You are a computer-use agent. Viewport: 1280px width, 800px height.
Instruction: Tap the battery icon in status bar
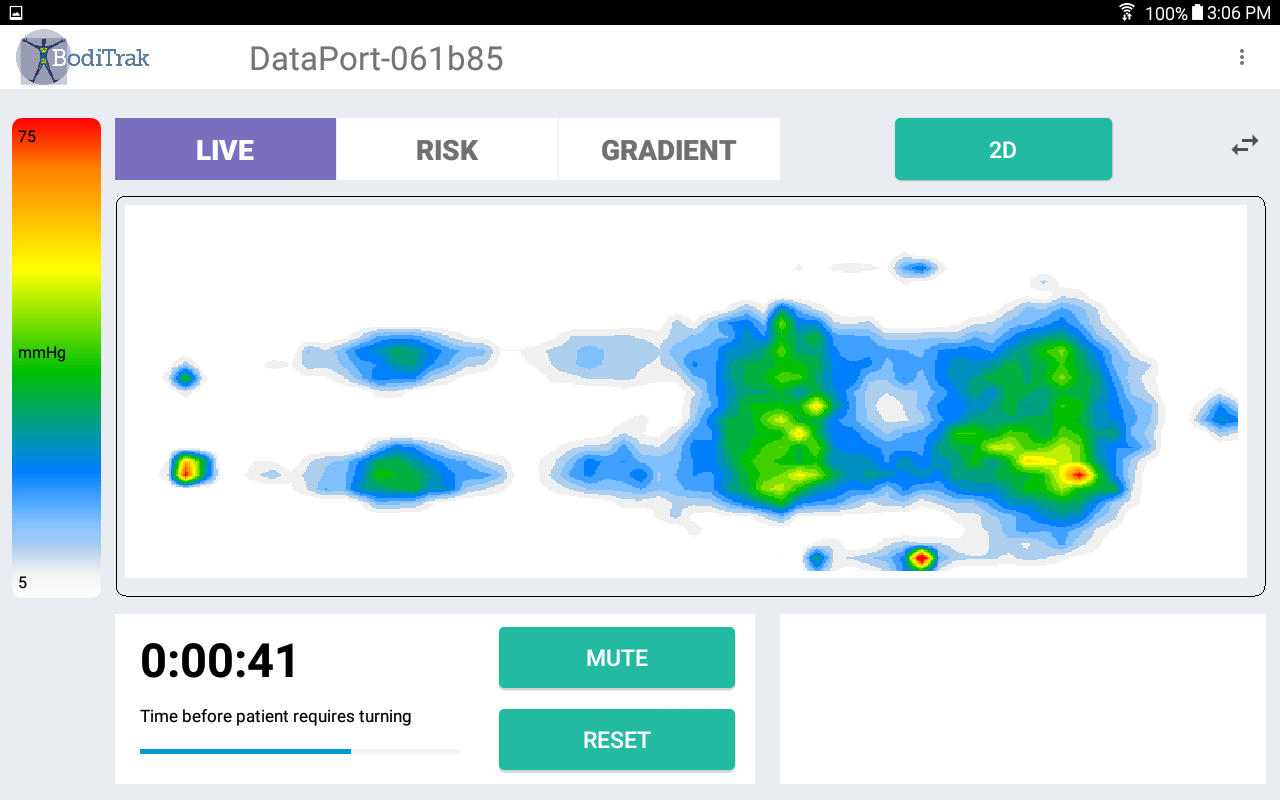(1197, 12)
